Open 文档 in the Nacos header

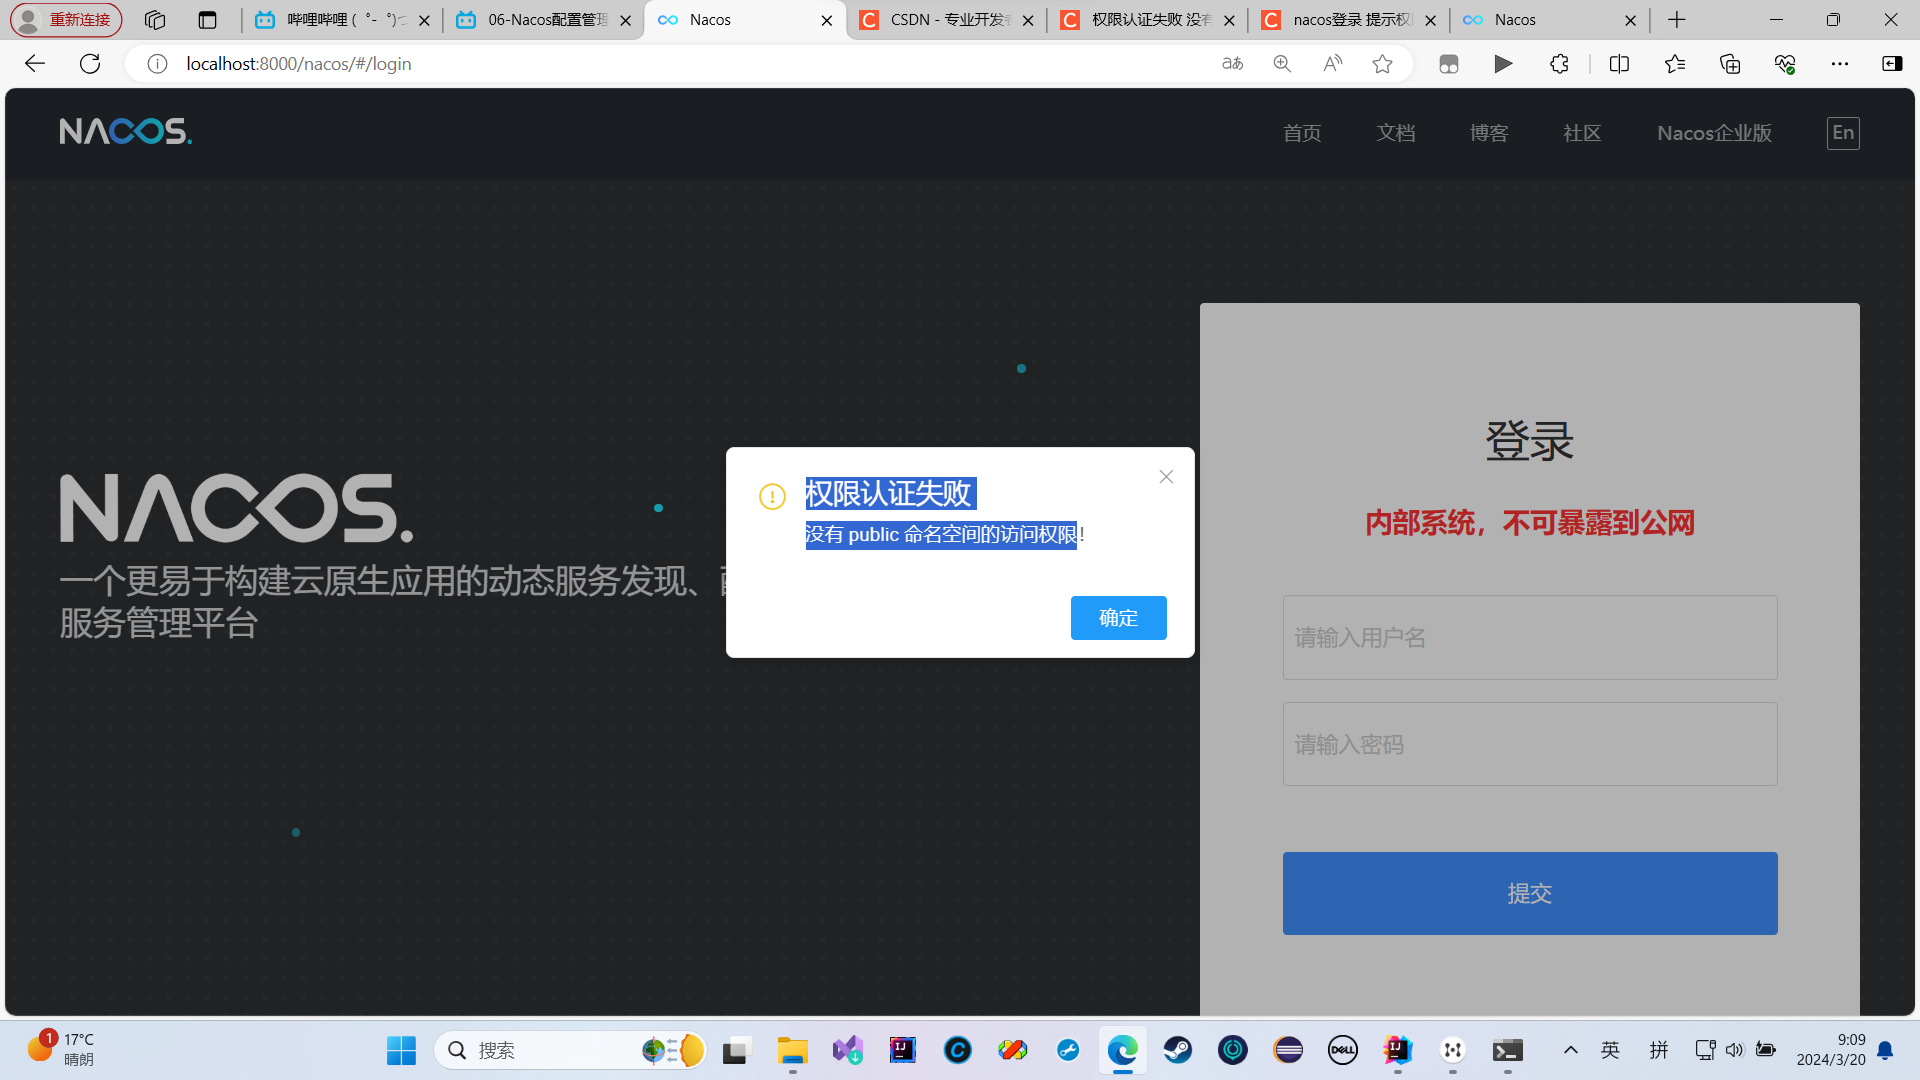tap(1396, 133)
